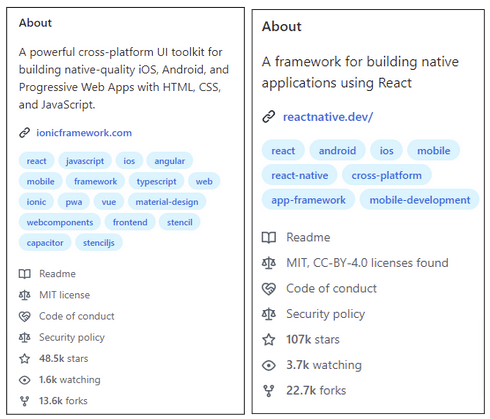Select the frontend topic tag
Viewport: 490px width, 419px height.
tap(130, 222)
